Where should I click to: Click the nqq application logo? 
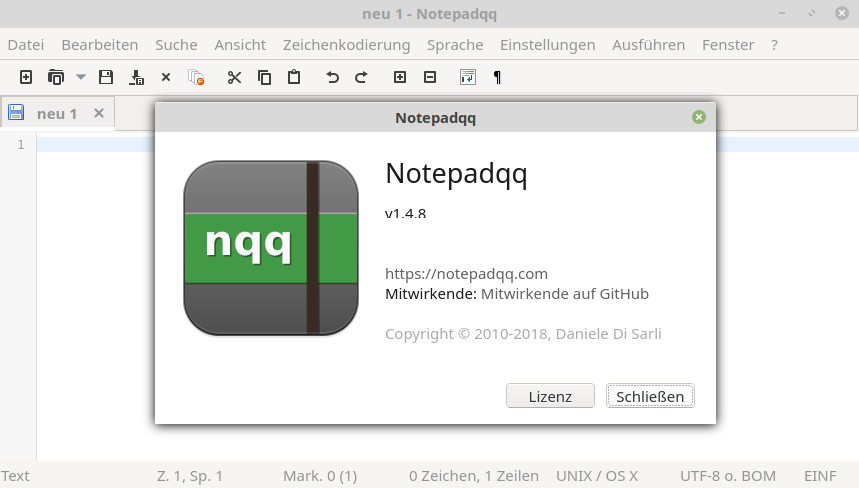pyautogui.click(x=271, y=248)
